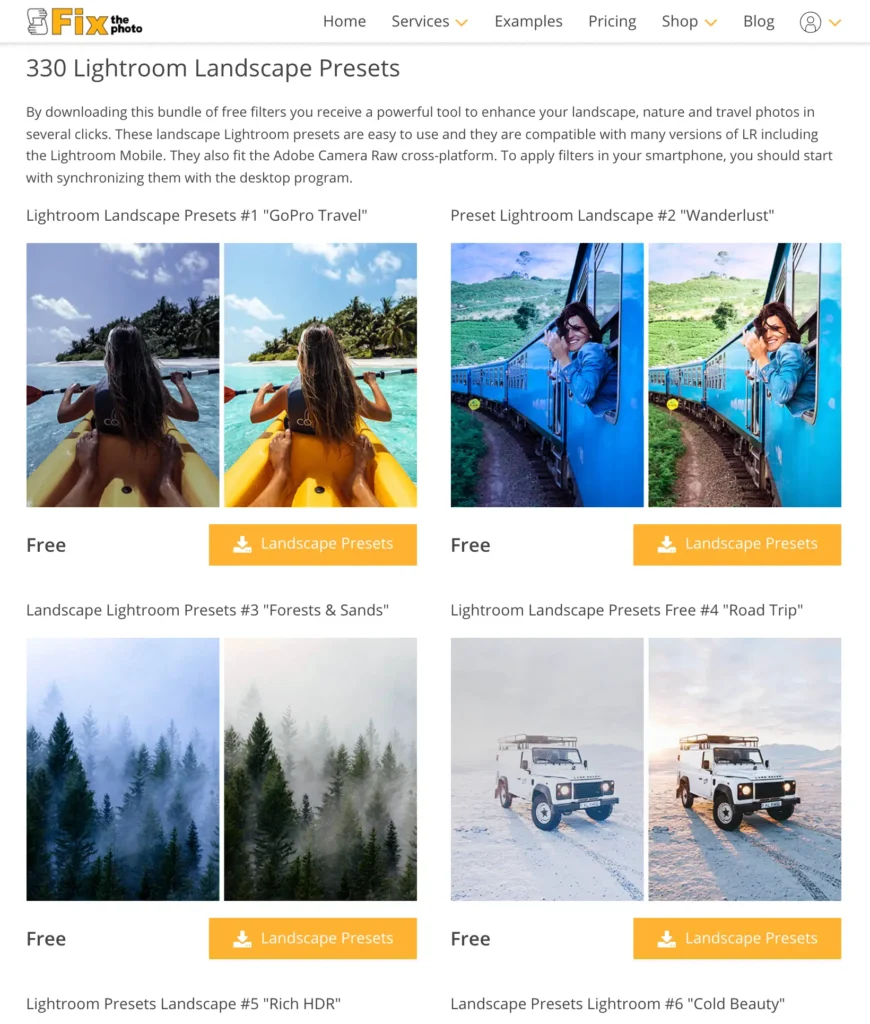Click download icon on Forests & Sands button
Screen dimensions: 870x1024
click(x=242, y=938)
